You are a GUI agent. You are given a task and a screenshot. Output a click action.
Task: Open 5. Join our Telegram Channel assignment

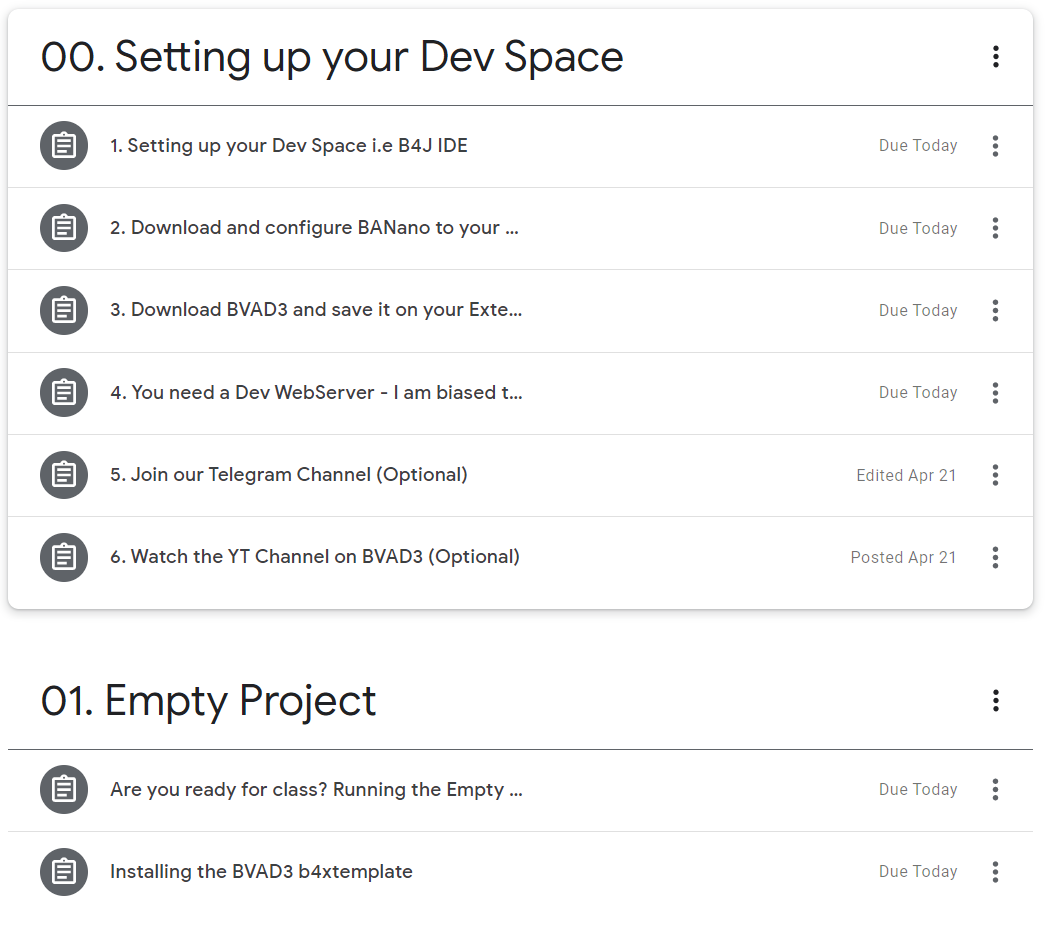pyautogui.click(x=289, y=474)
